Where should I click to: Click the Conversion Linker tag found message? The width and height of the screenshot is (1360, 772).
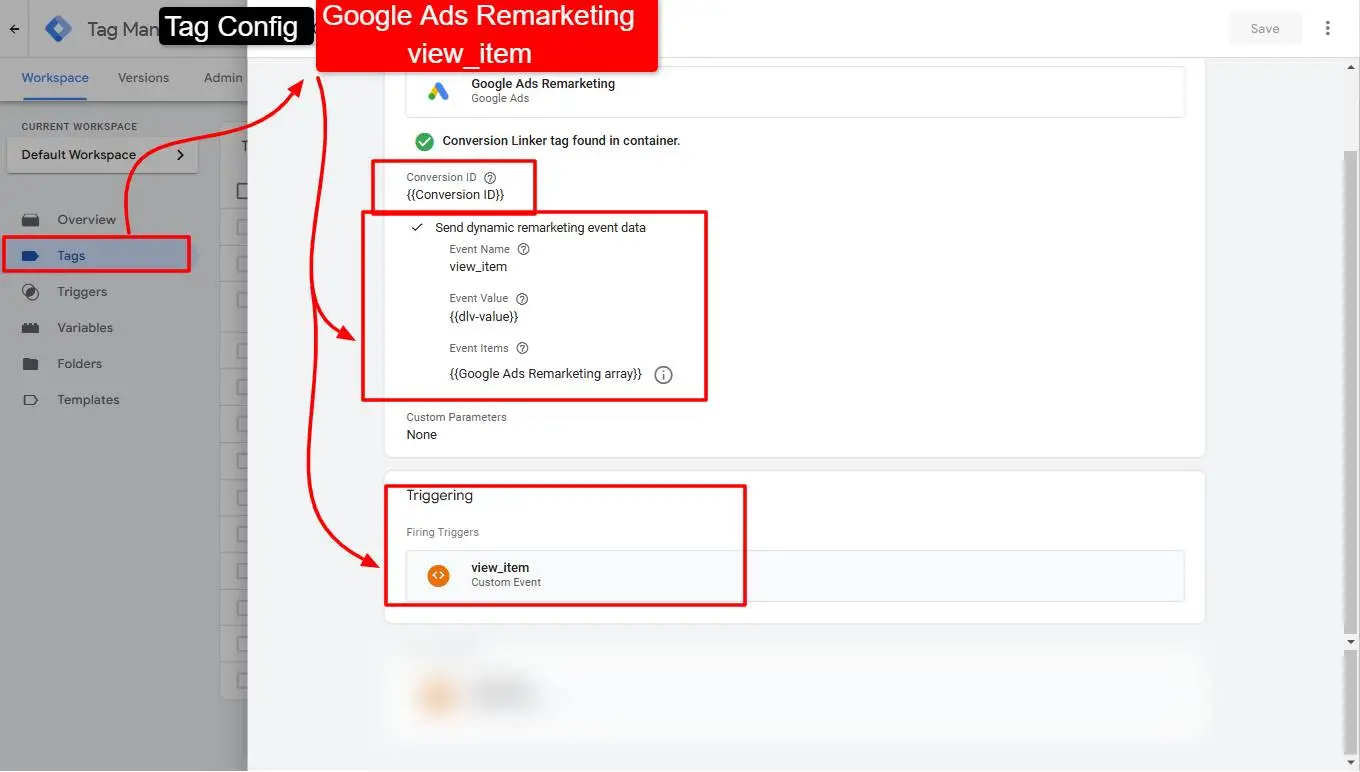coord(561,141)
